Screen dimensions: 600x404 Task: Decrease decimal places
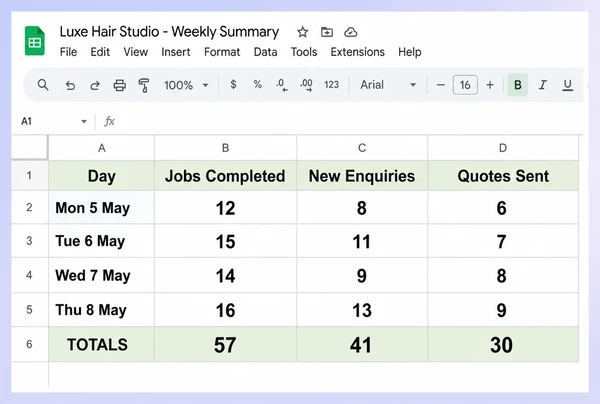(282, 85)
